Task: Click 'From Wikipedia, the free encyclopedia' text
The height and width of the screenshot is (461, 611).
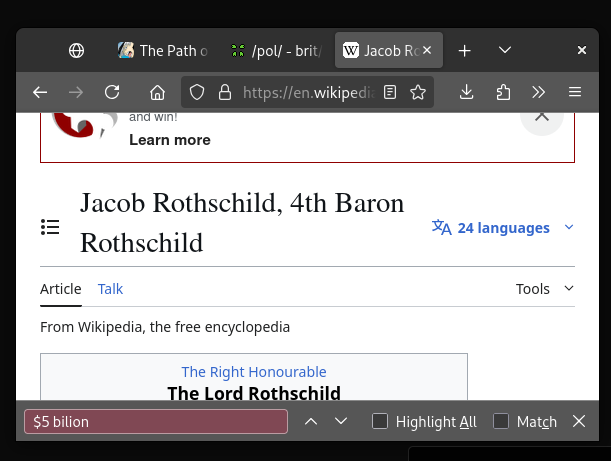Action: [x=165, y=327]
